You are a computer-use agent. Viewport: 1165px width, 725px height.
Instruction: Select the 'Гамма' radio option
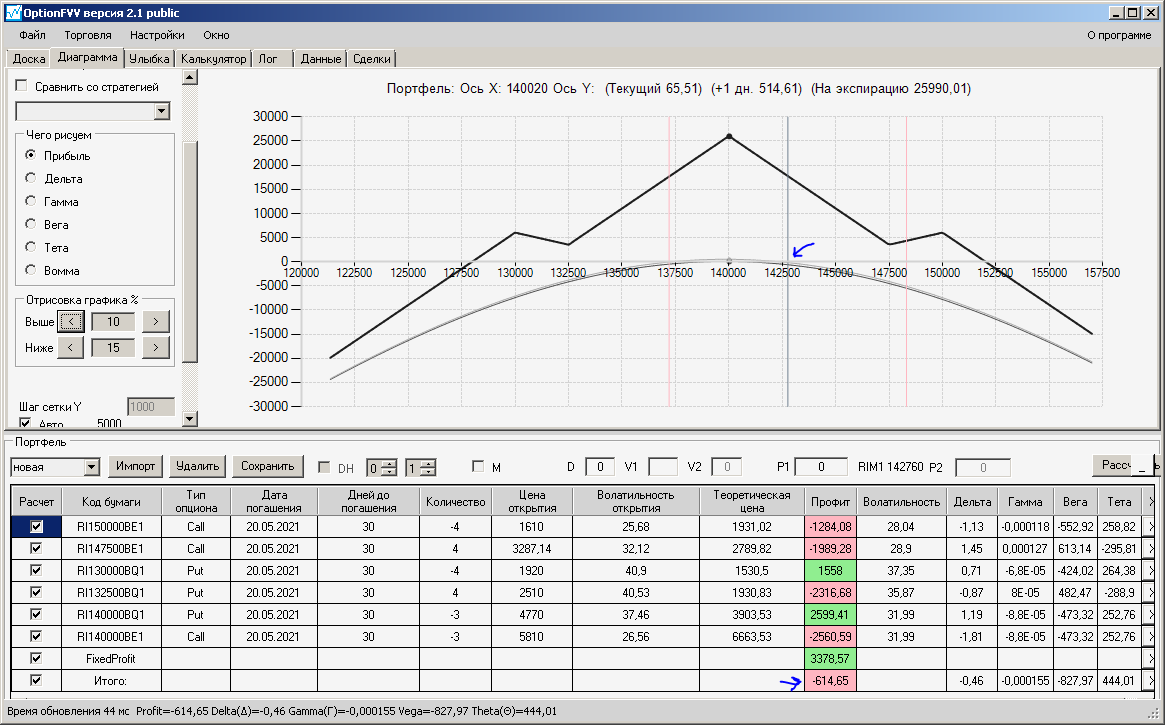30,201
